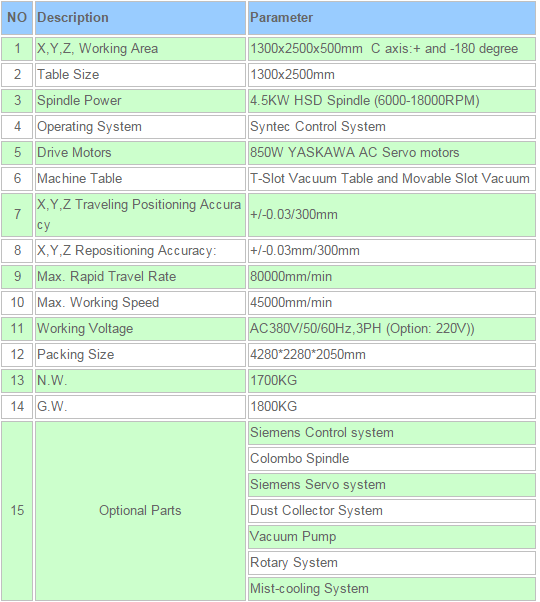Click the Table Size row label

[140, 74]
